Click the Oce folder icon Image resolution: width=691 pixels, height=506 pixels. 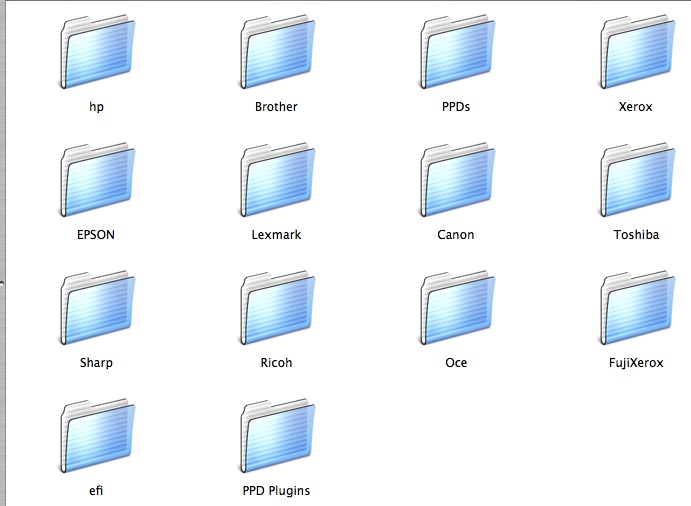point(457,308)
